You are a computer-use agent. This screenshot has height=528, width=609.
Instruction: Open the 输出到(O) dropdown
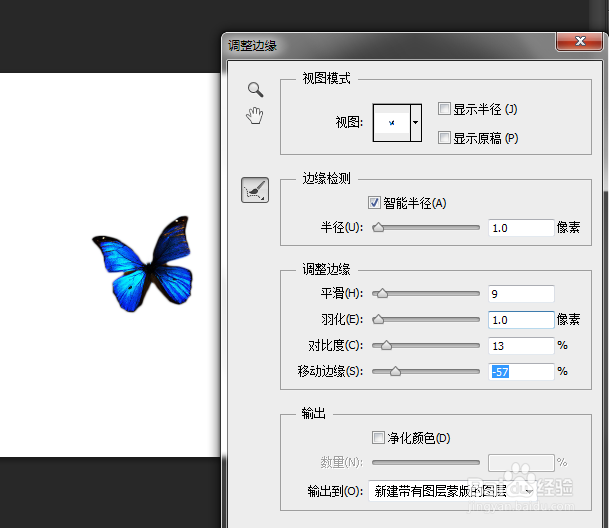pos(452,491)
